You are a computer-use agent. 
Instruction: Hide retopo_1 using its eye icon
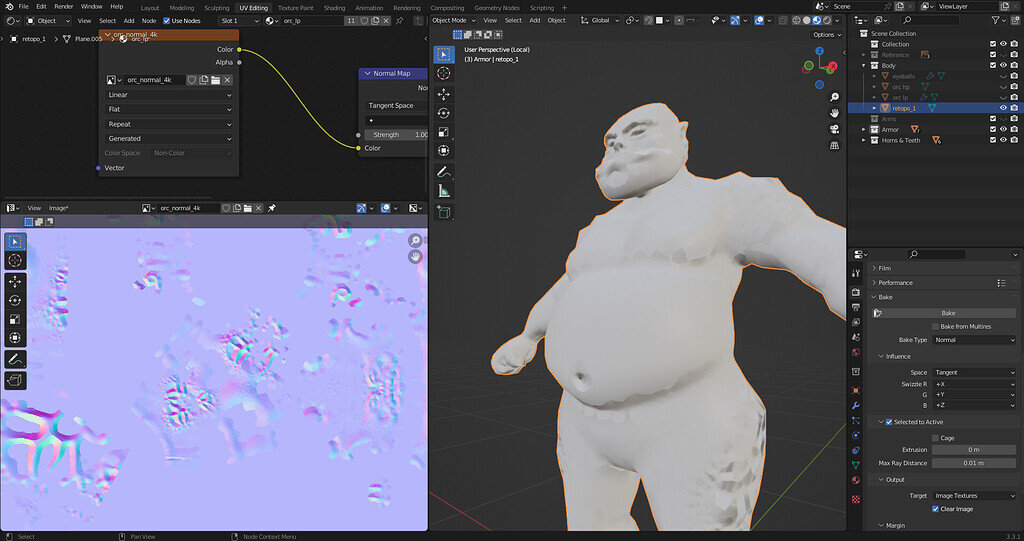point(1003,108)
